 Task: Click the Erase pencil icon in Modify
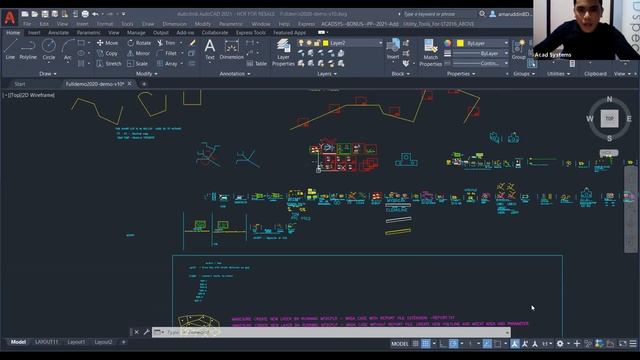(x=192, y=43)
